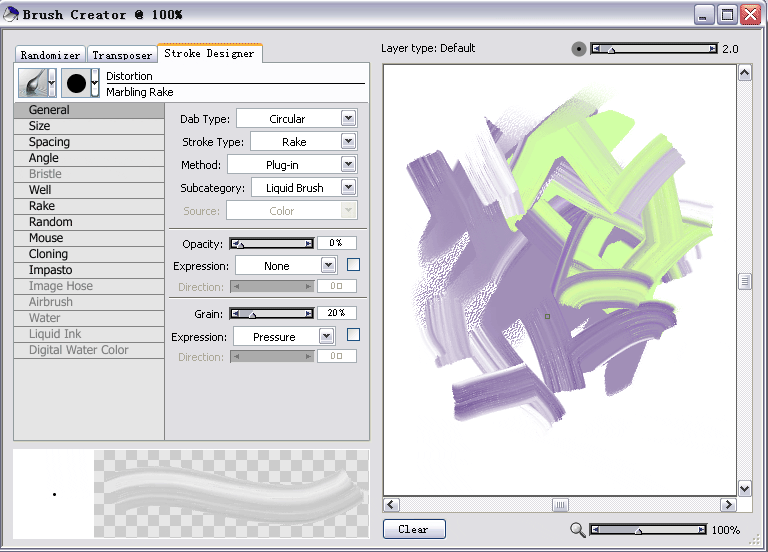Adjust the zoom level slider

coord(648,530)
